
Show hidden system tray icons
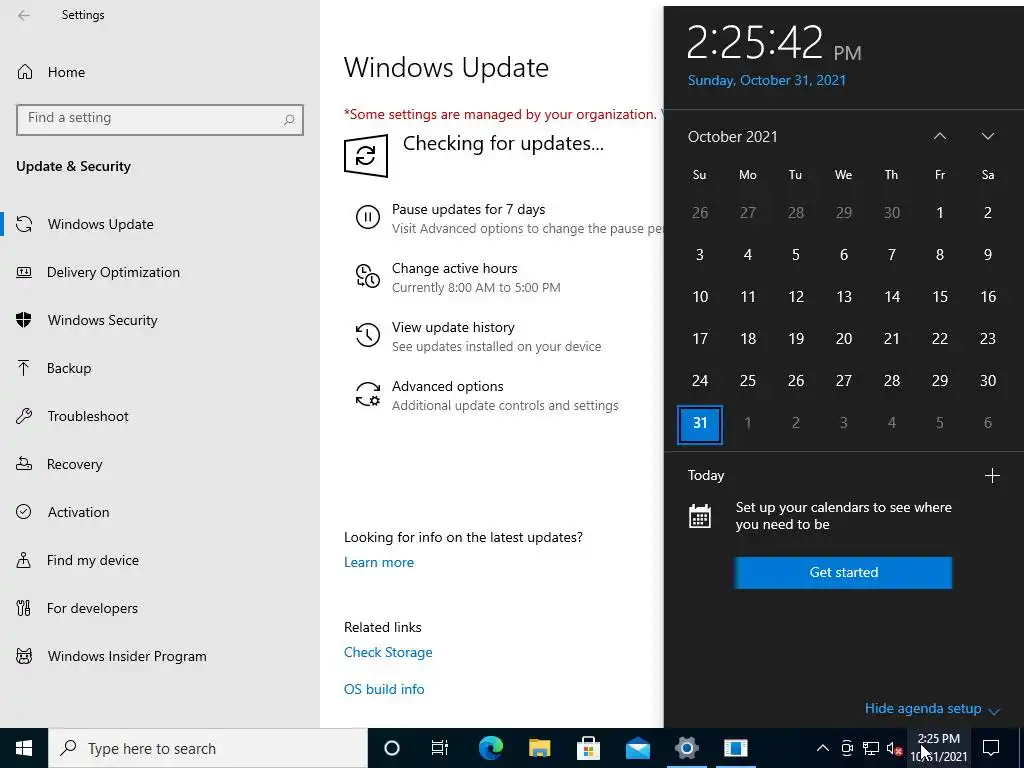tap(823, 748)
